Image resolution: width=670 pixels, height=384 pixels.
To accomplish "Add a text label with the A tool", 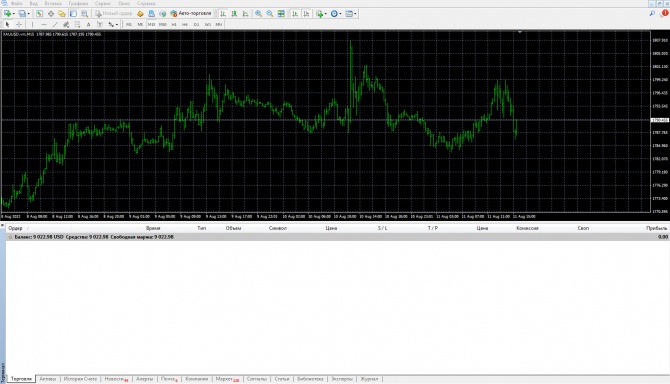I will (88, 24).
